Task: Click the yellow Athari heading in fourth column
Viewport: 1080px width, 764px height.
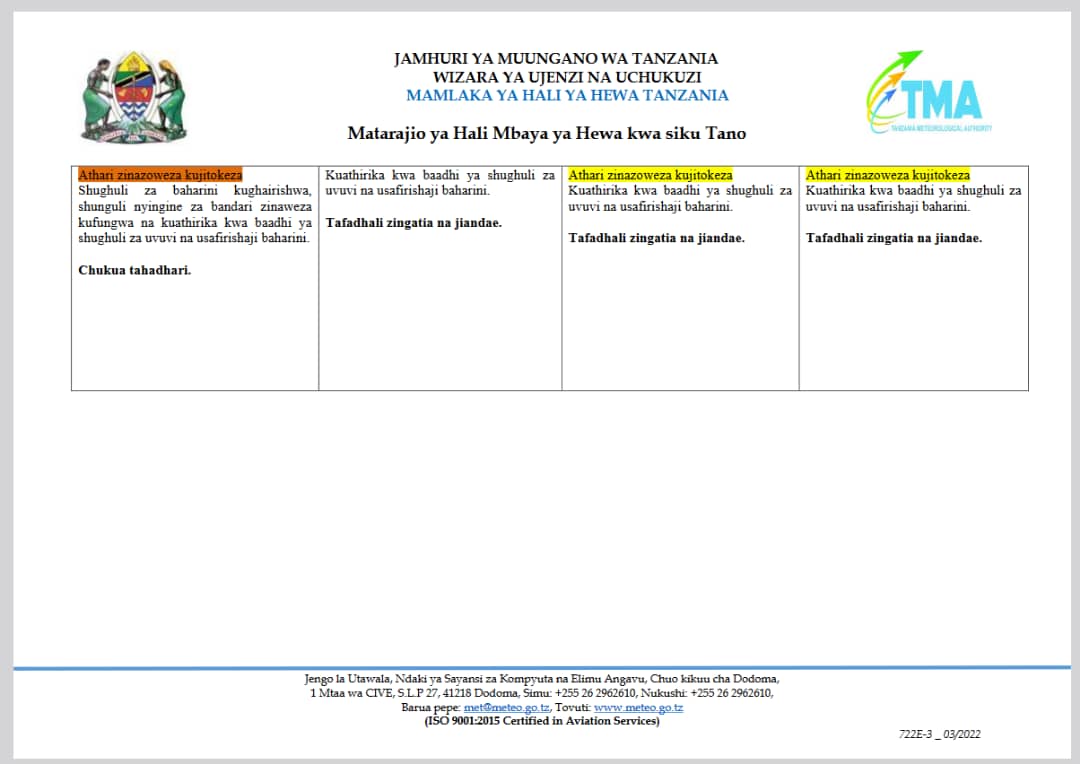Action: pos(888,175)
